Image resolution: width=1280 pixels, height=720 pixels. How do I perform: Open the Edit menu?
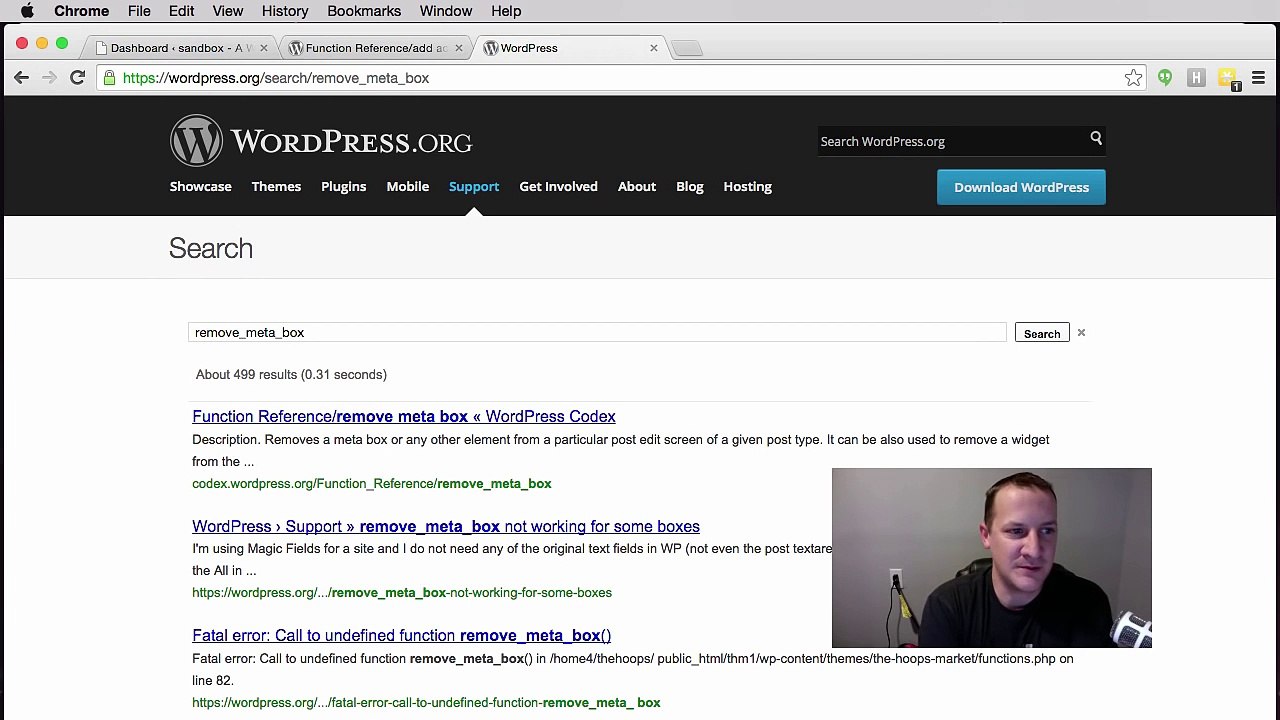[x=181, y=11]
